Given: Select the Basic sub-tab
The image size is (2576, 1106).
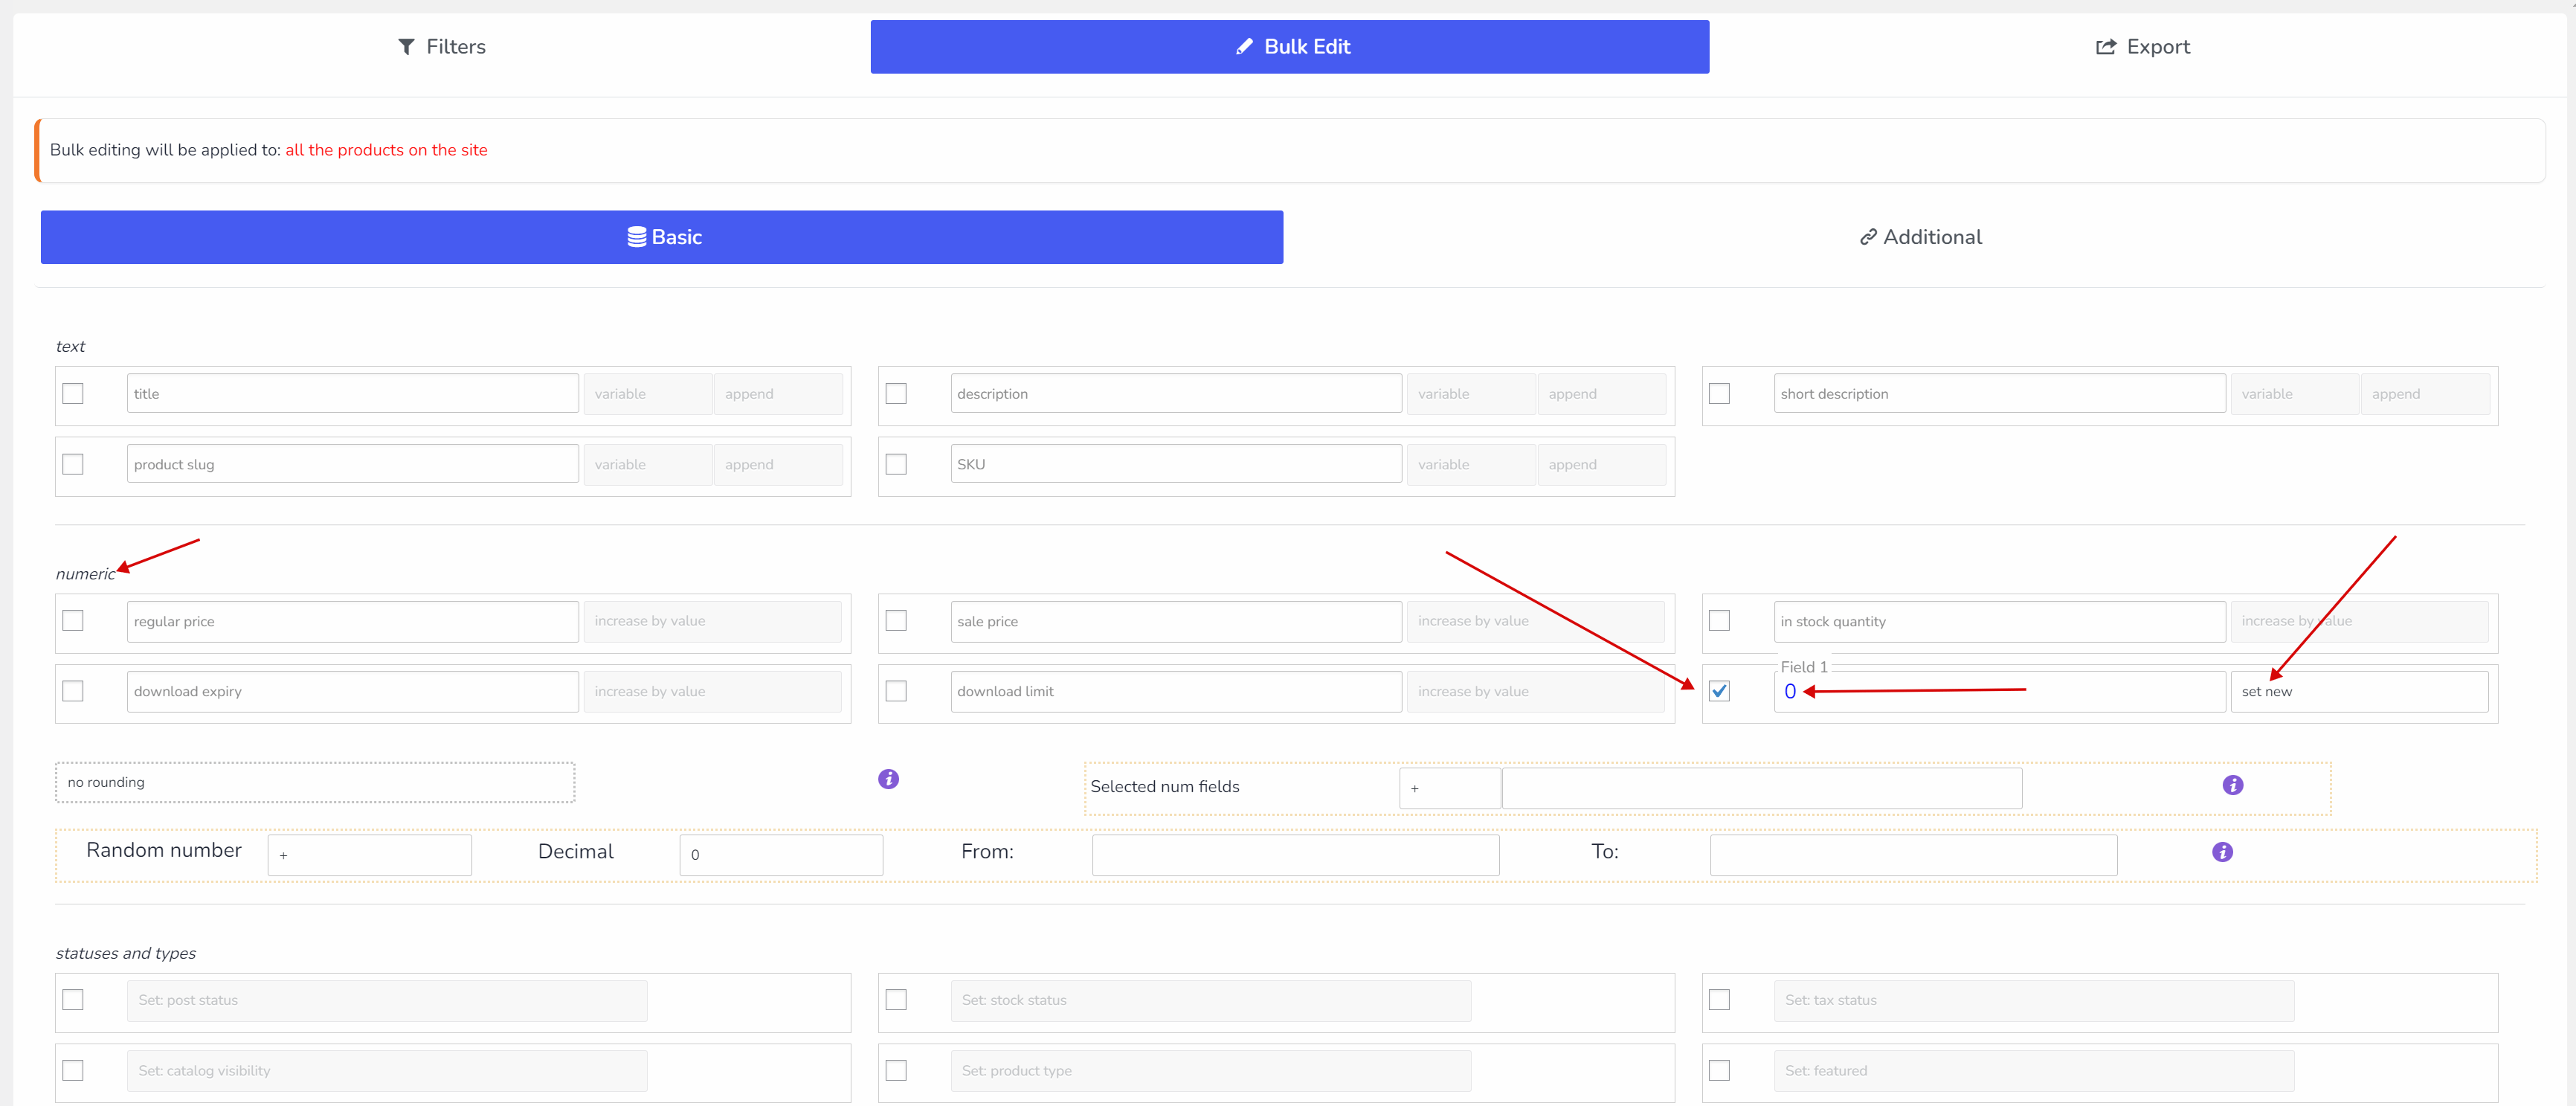Looking at the screenshot, I should point(661,237).
